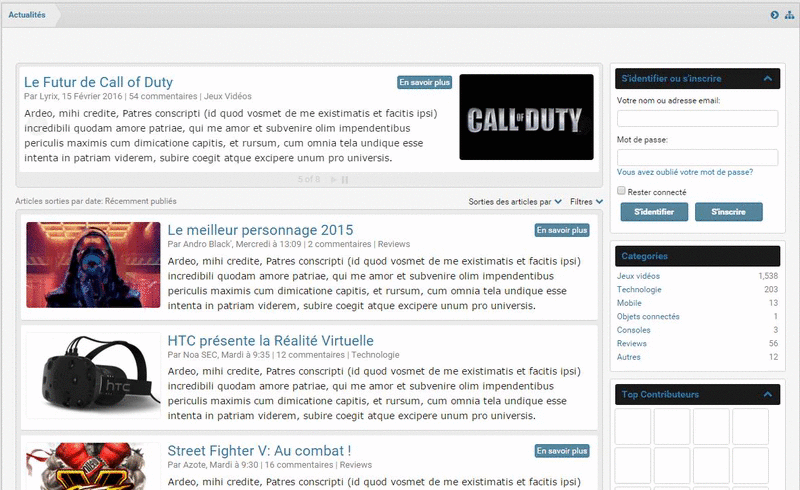The width and height of the screenshot is (800, 490).
Task: Click En savoir plus for Street Fighter V
Action: pos(562,451)
